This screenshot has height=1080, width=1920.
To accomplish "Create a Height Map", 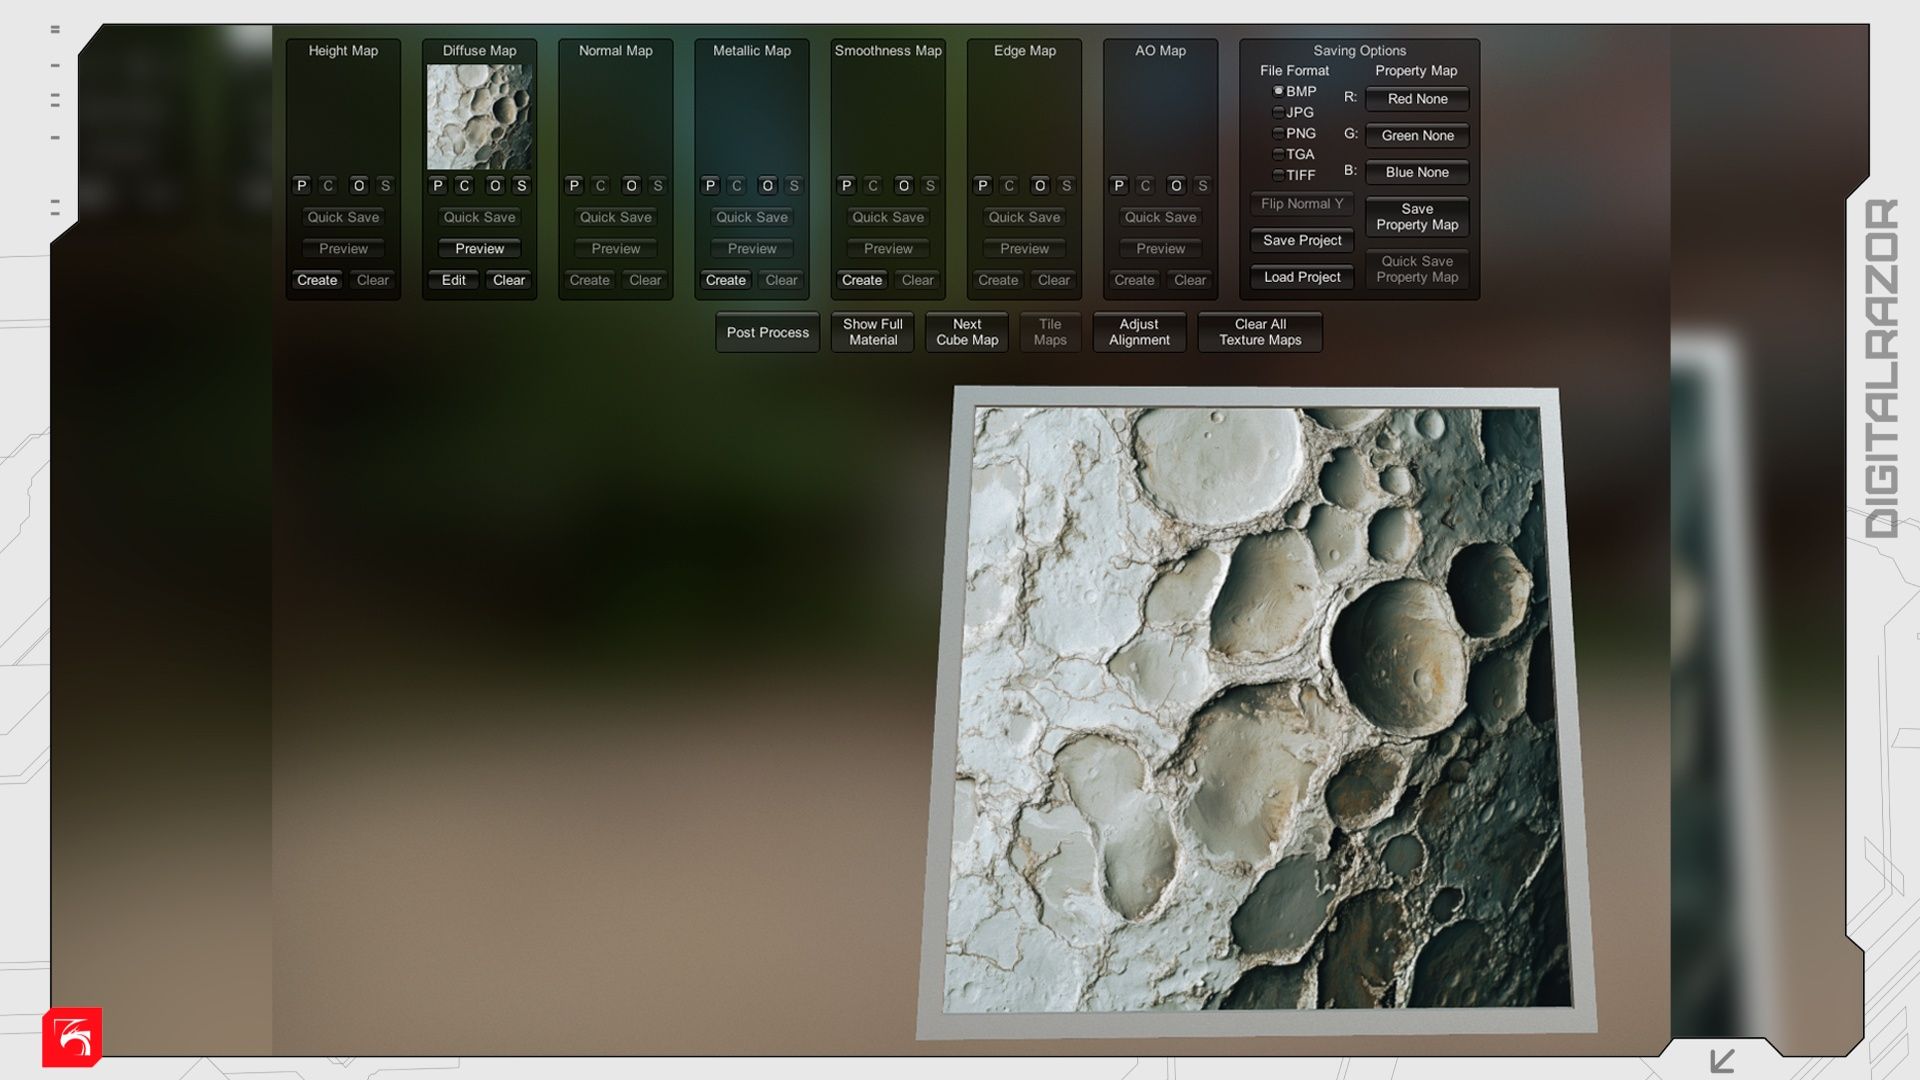I will point(317,280).
